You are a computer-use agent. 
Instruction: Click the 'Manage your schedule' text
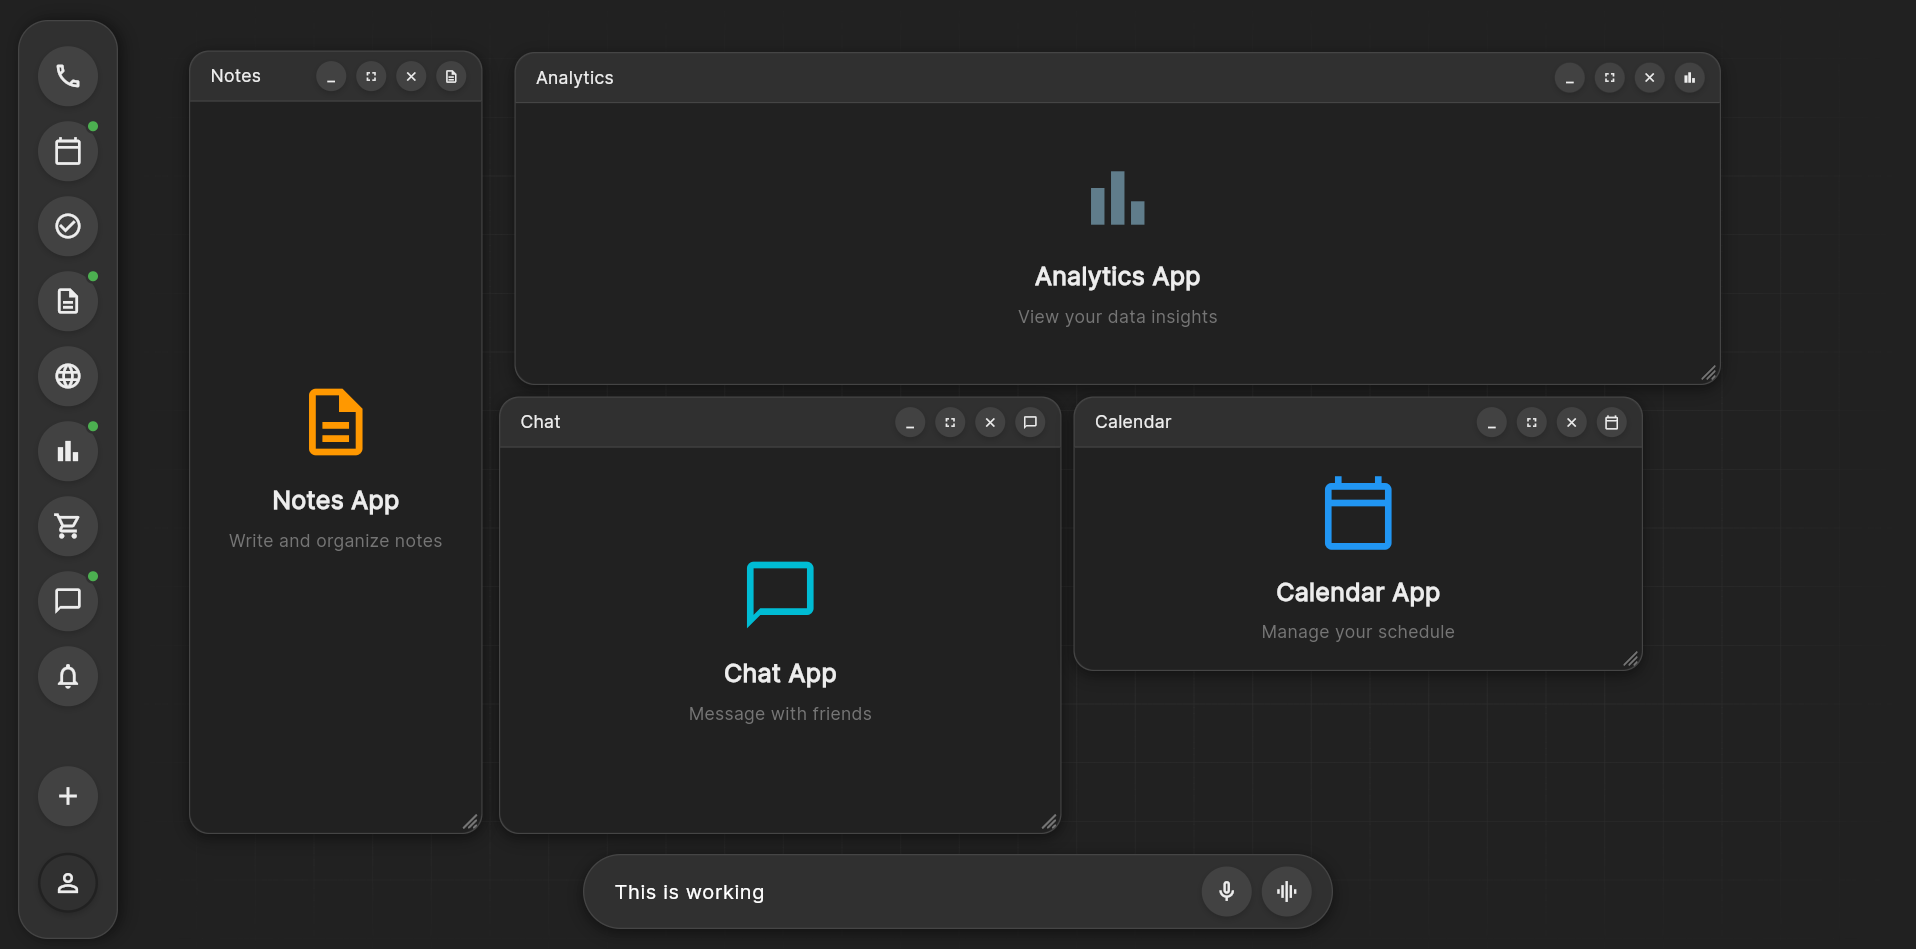(x=1358, y=632)
